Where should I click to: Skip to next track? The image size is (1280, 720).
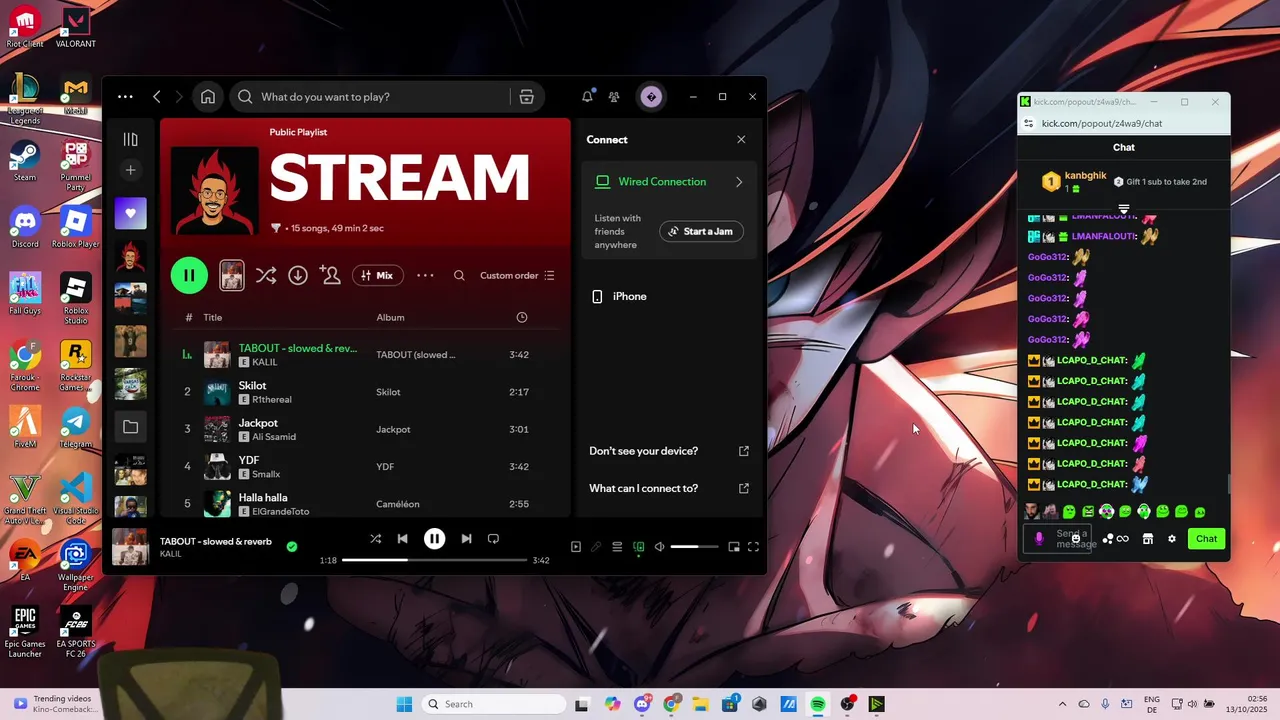click(466, 538)
